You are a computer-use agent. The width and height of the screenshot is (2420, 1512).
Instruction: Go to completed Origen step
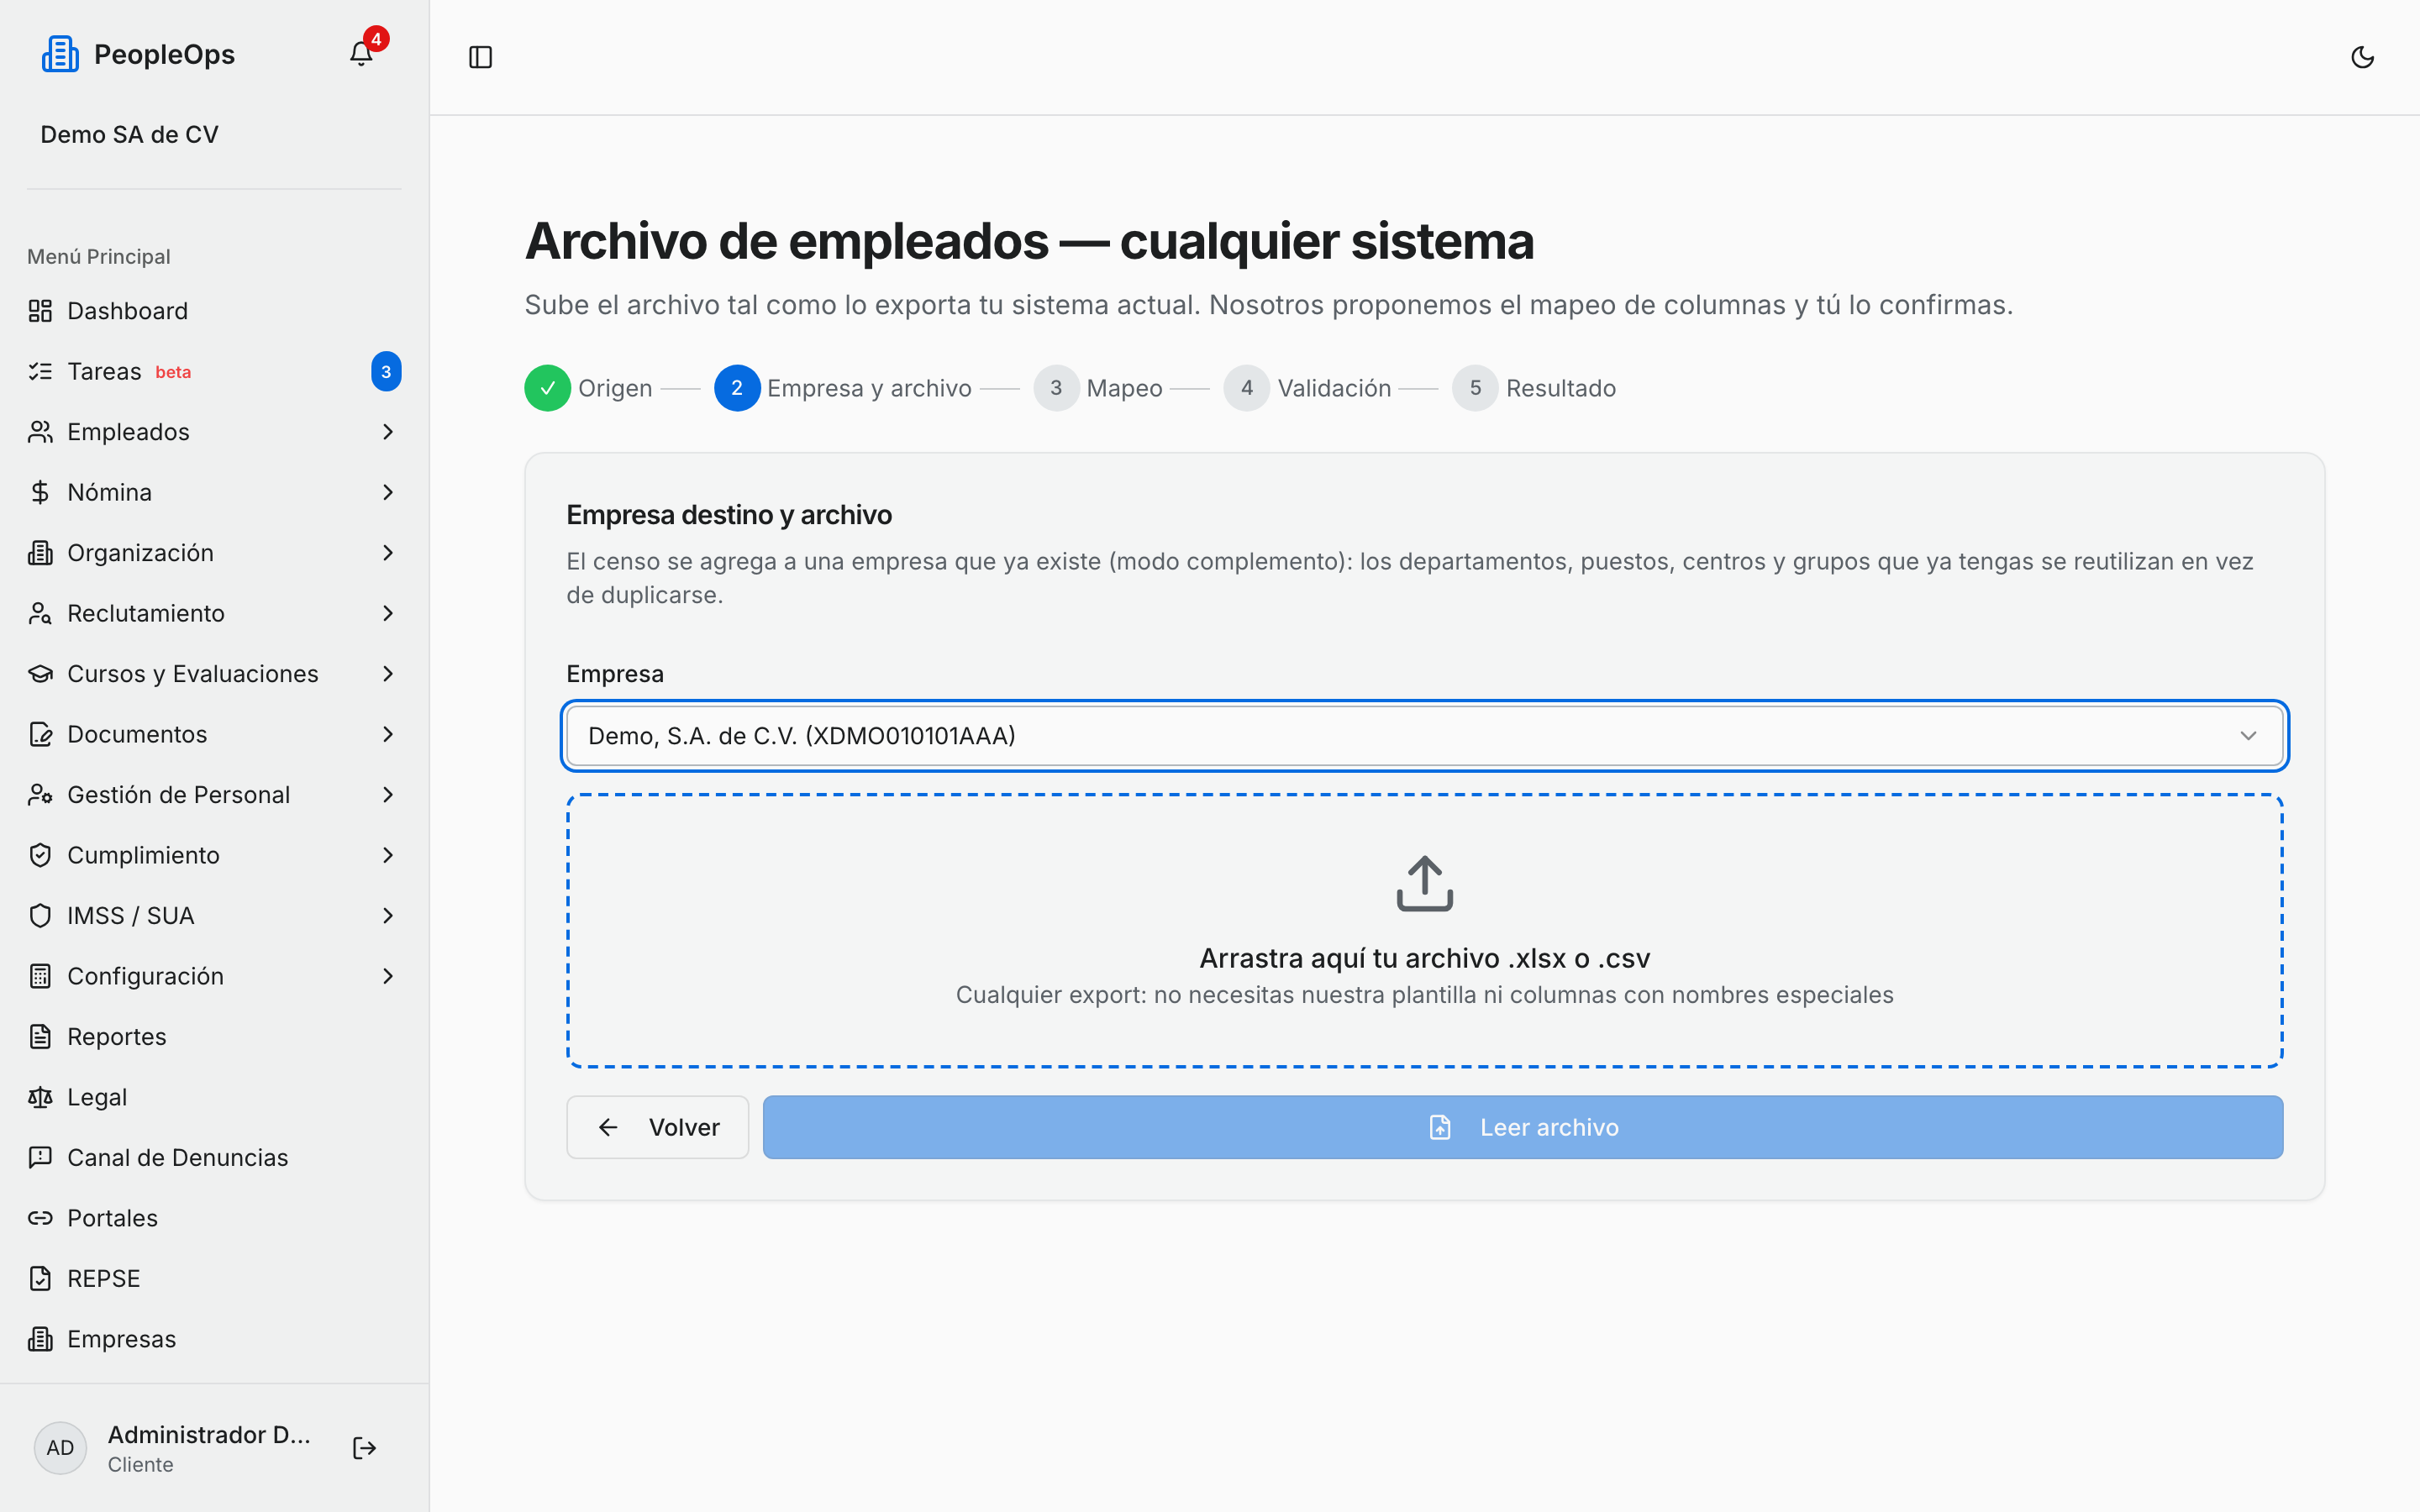point(588,388)
